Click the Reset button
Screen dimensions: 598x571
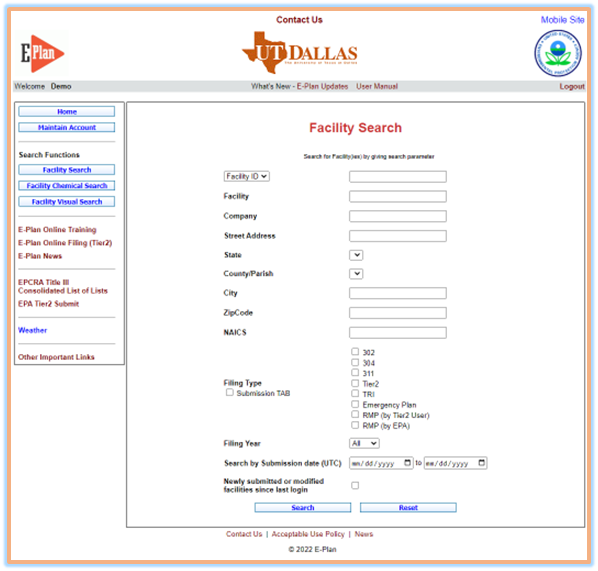coord(408,507)
